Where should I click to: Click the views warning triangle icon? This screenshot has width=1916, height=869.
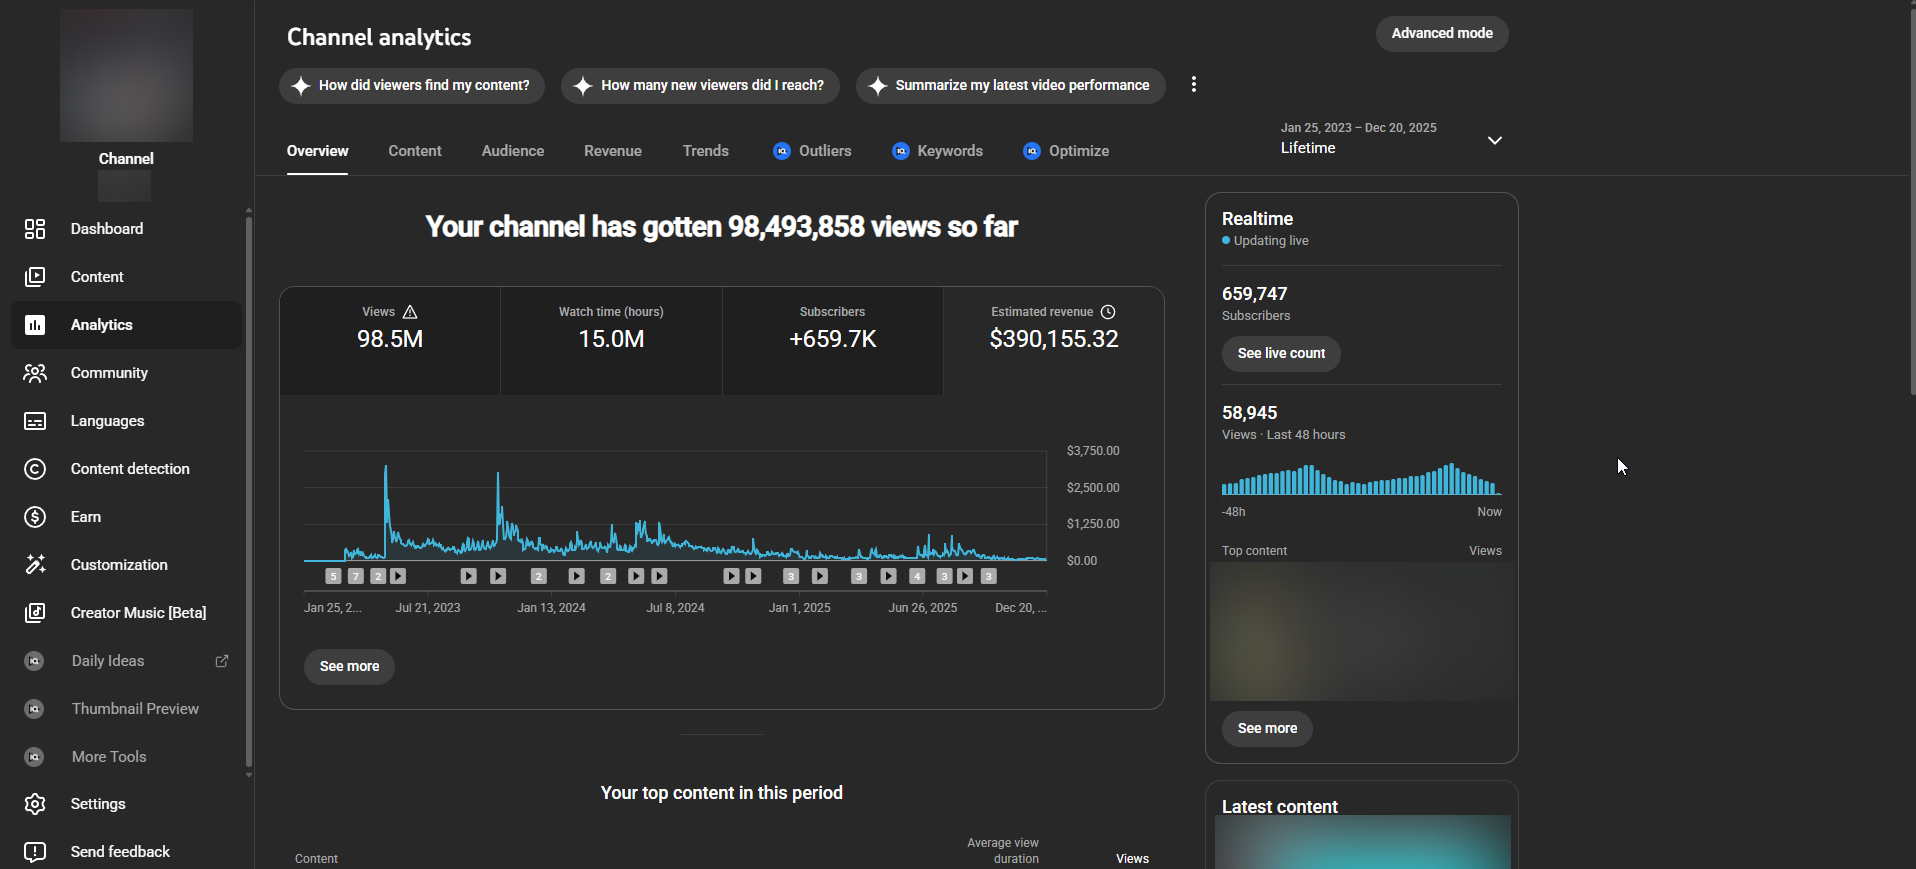coord(410,312)
